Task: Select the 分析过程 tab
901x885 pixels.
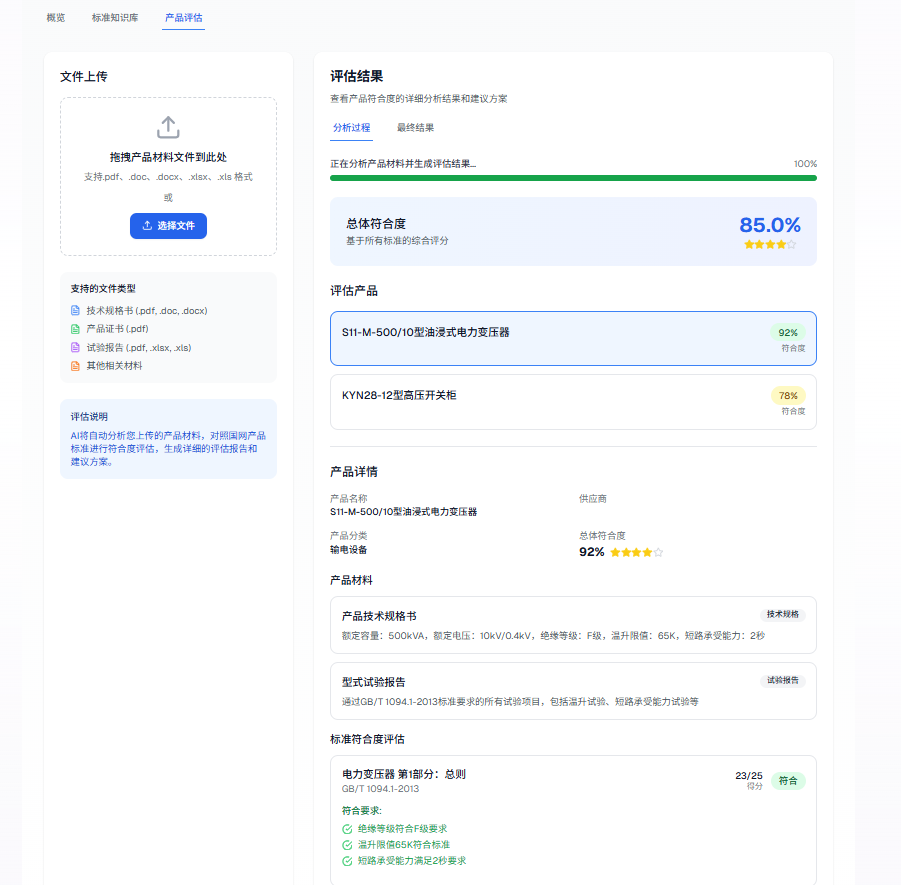Action: [x=351, y=128]
